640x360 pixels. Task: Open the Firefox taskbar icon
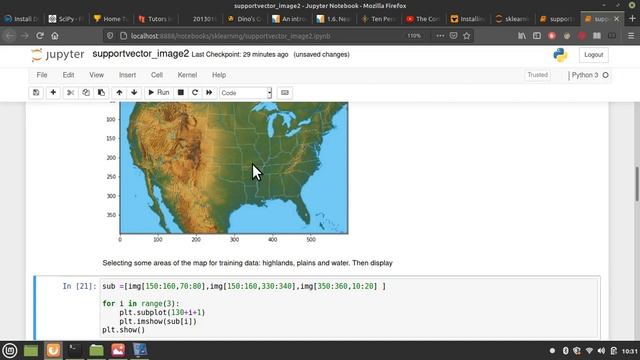pos(53,350)
